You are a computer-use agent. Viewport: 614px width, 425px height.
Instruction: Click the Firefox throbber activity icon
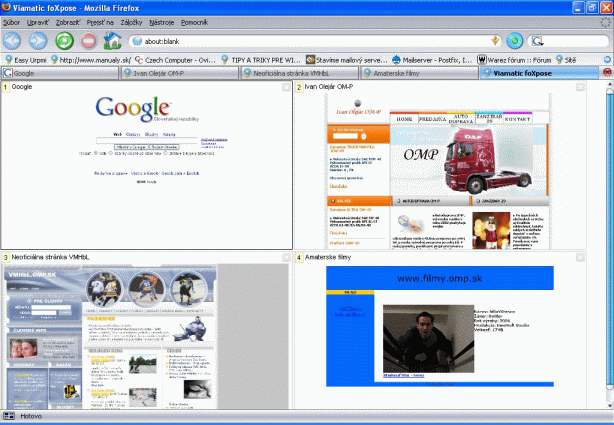point(605,23)
